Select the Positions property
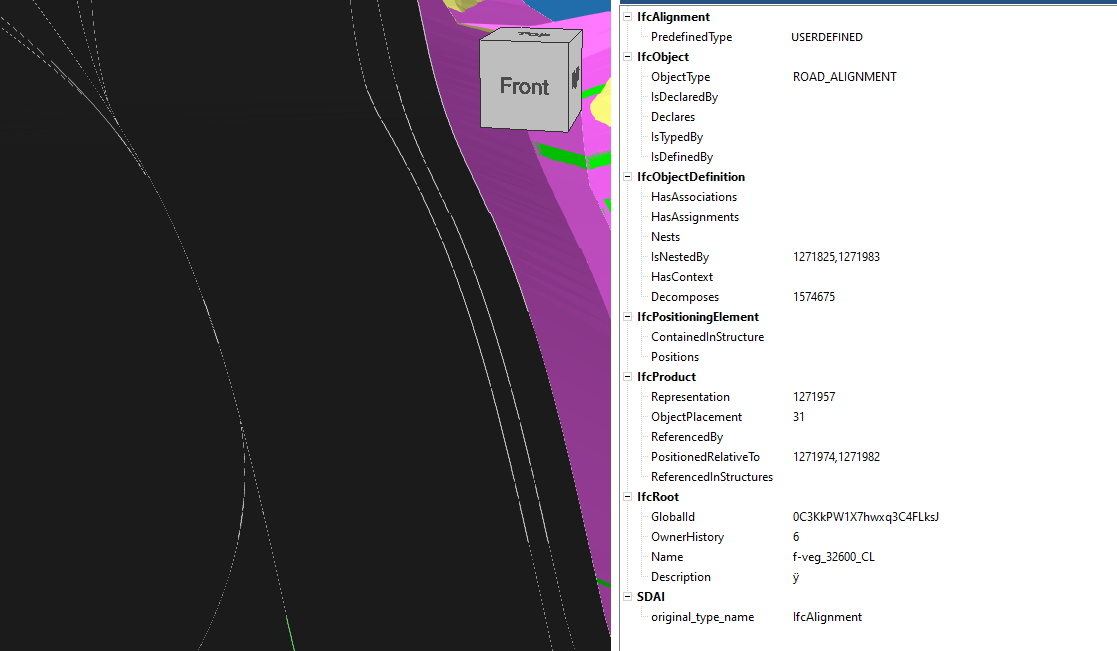1117x651 pixels. click(x=675, y=357)
